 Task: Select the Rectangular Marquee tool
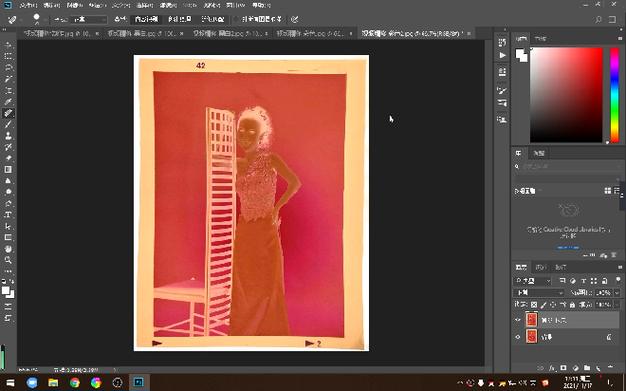(x=8, y=56)
